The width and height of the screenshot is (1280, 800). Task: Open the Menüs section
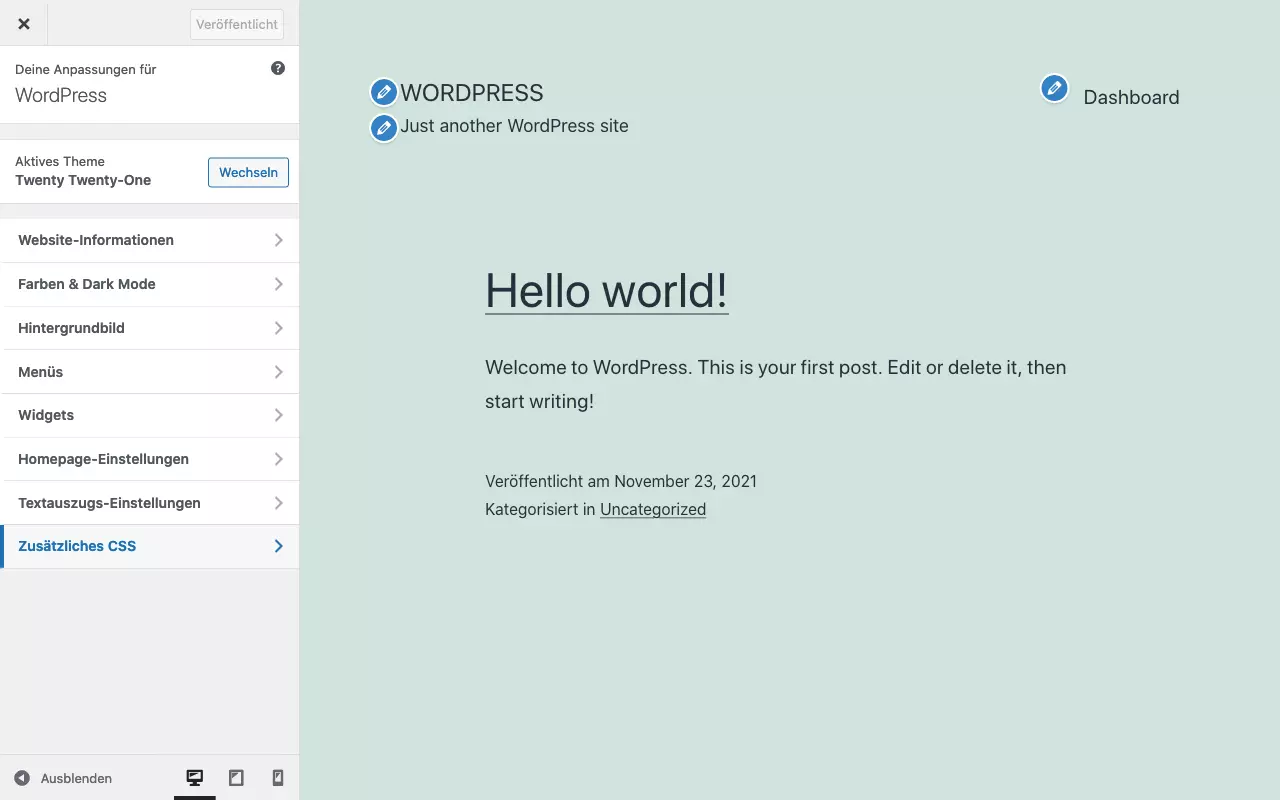(x=150, y=372)
